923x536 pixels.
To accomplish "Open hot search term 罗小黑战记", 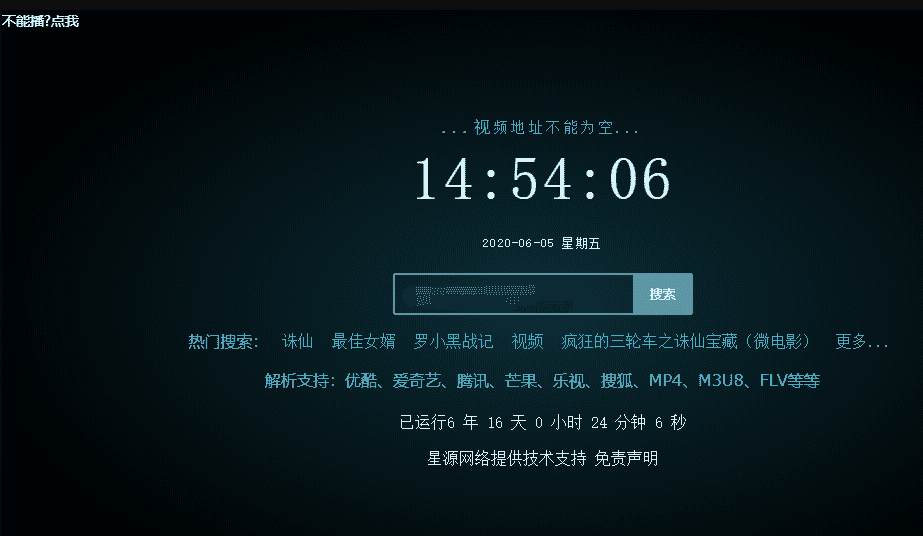I will tap(453, 341).
